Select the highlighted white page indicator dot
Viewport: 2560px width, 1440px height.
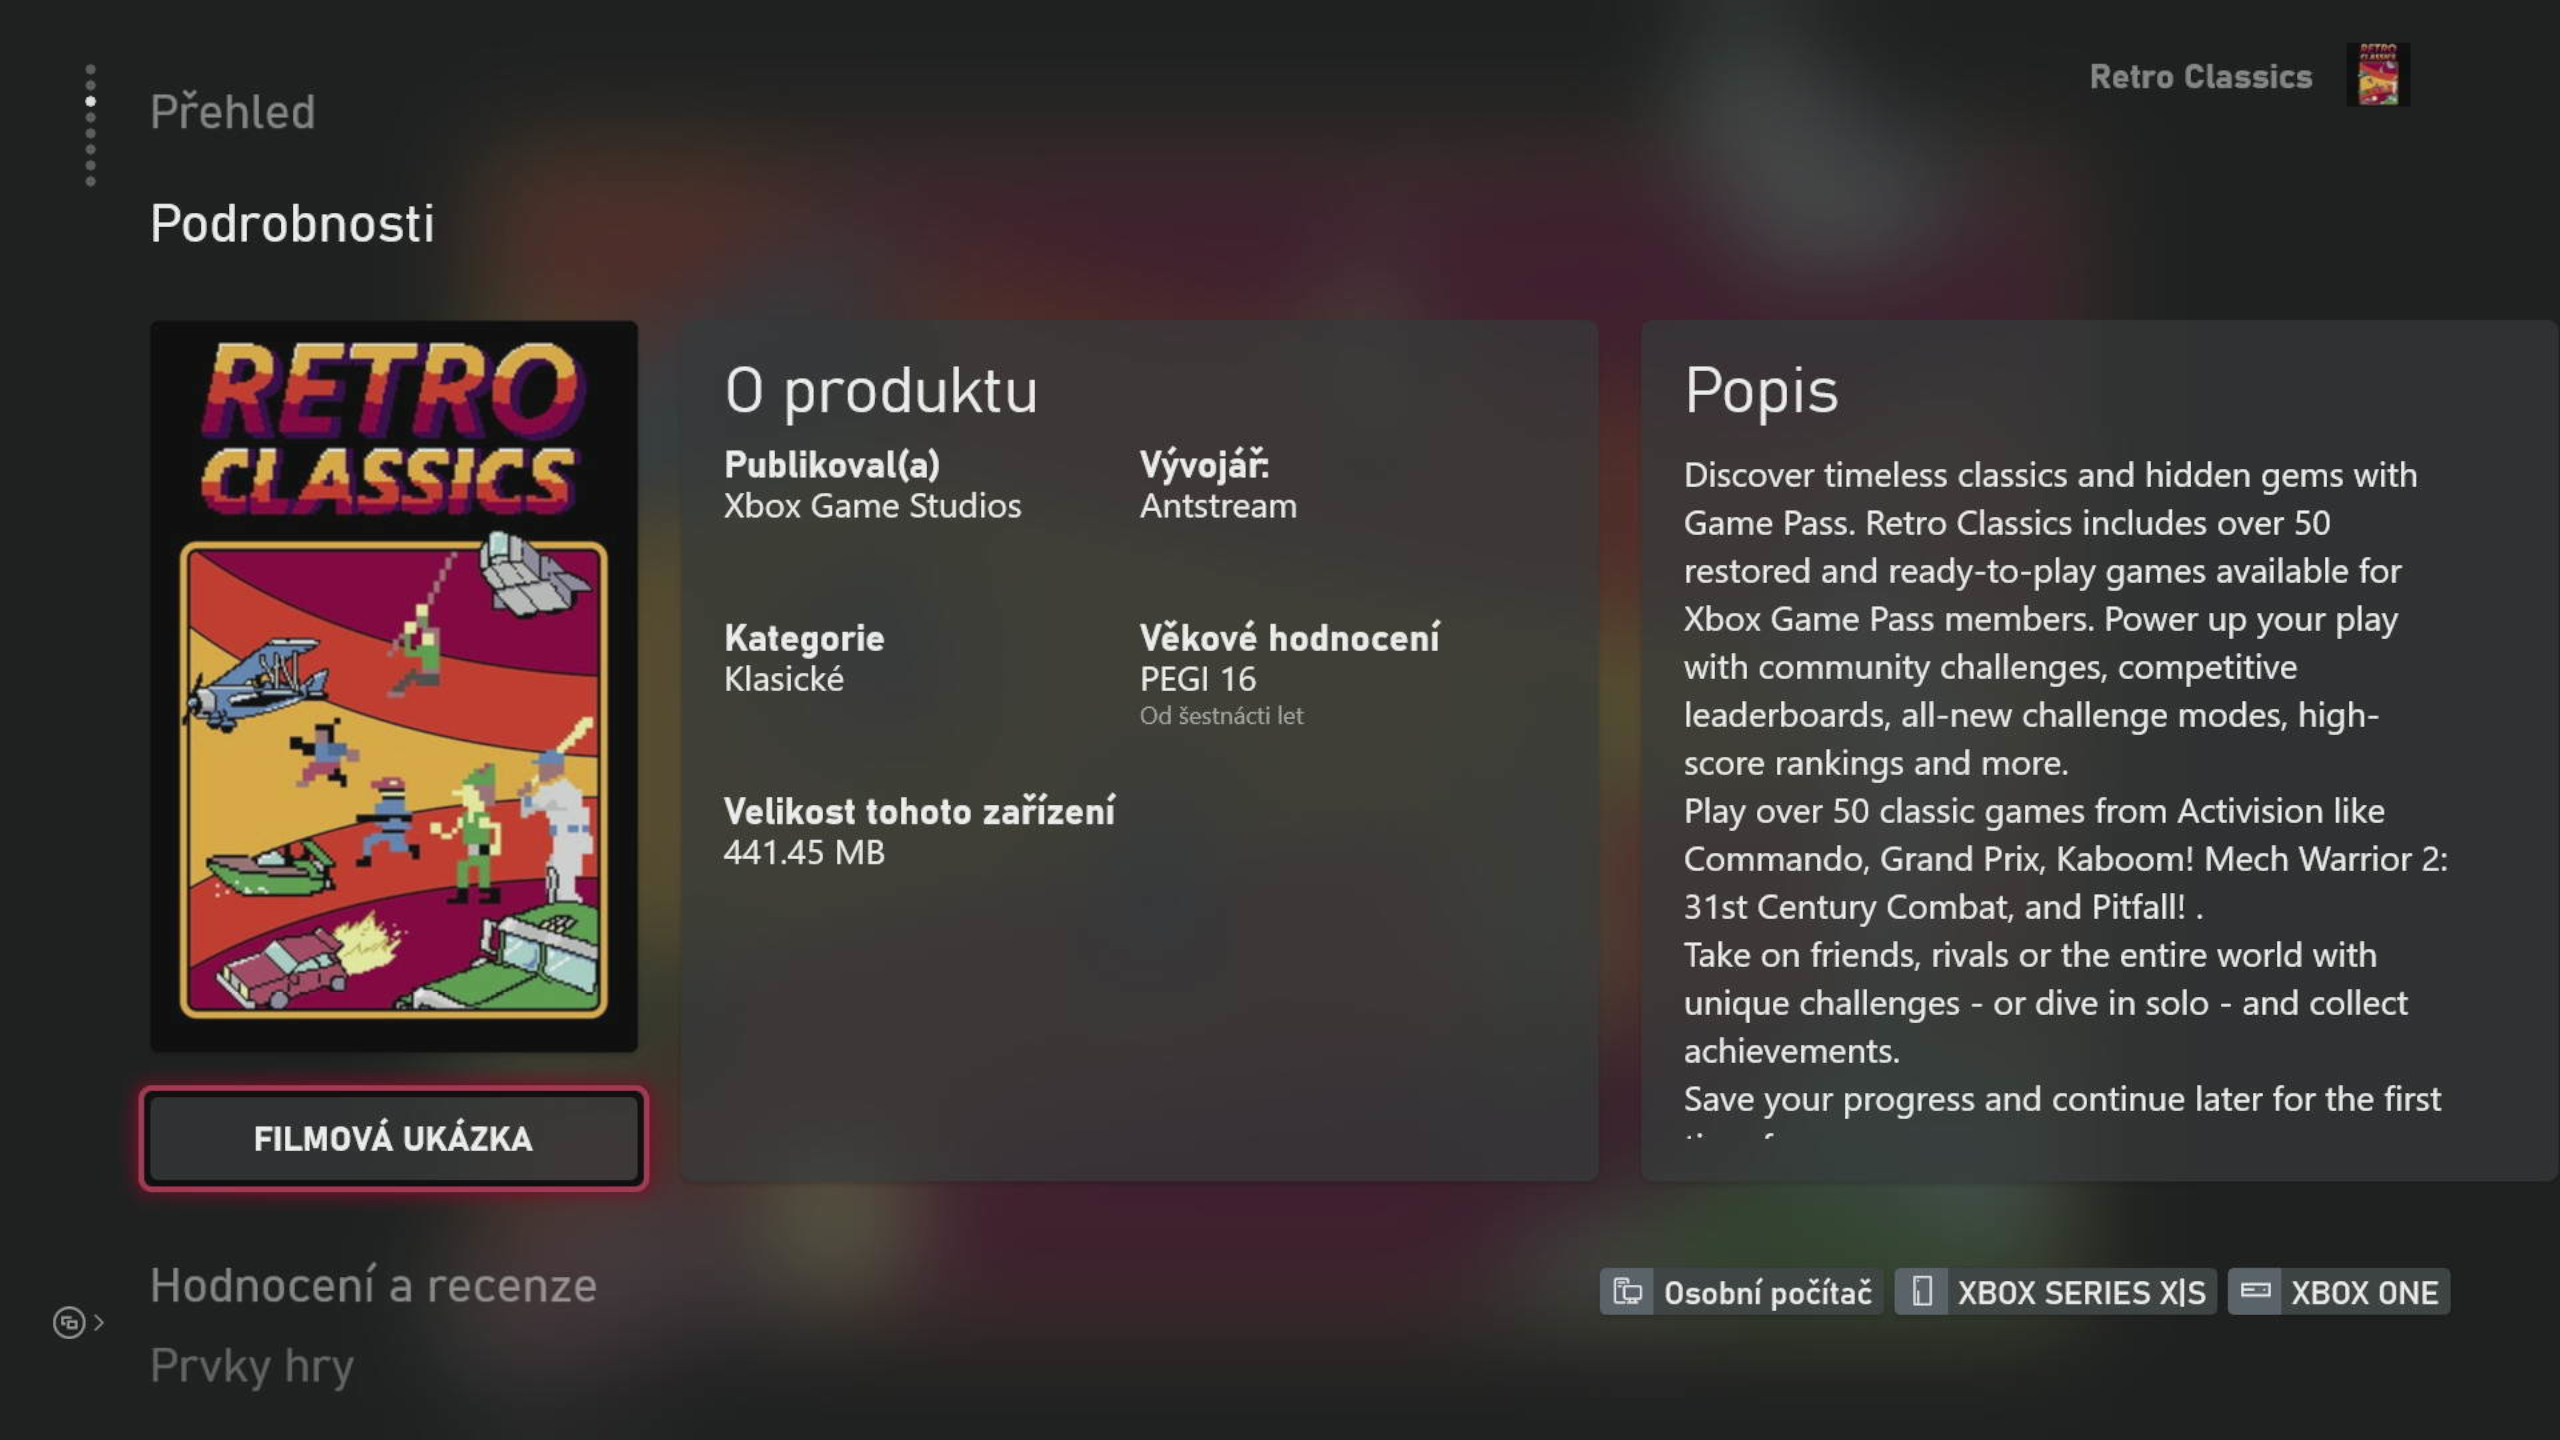pyautogui.click(x=91, y=101)
